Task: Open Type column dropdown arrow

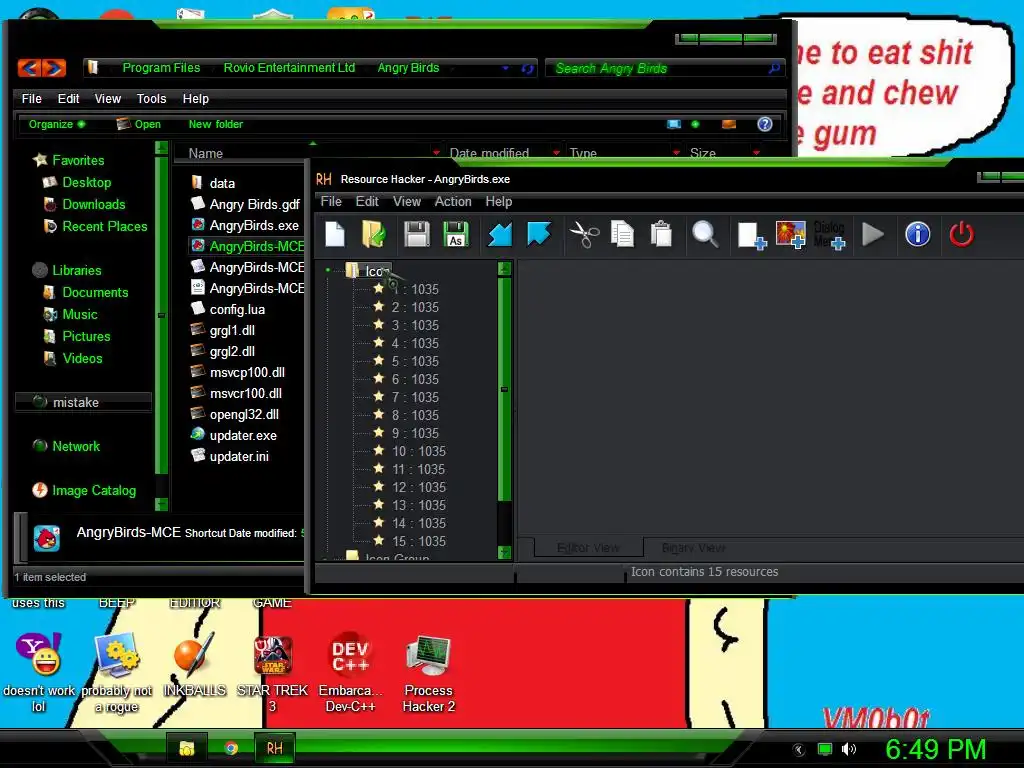Action: (x=676, y=153)
